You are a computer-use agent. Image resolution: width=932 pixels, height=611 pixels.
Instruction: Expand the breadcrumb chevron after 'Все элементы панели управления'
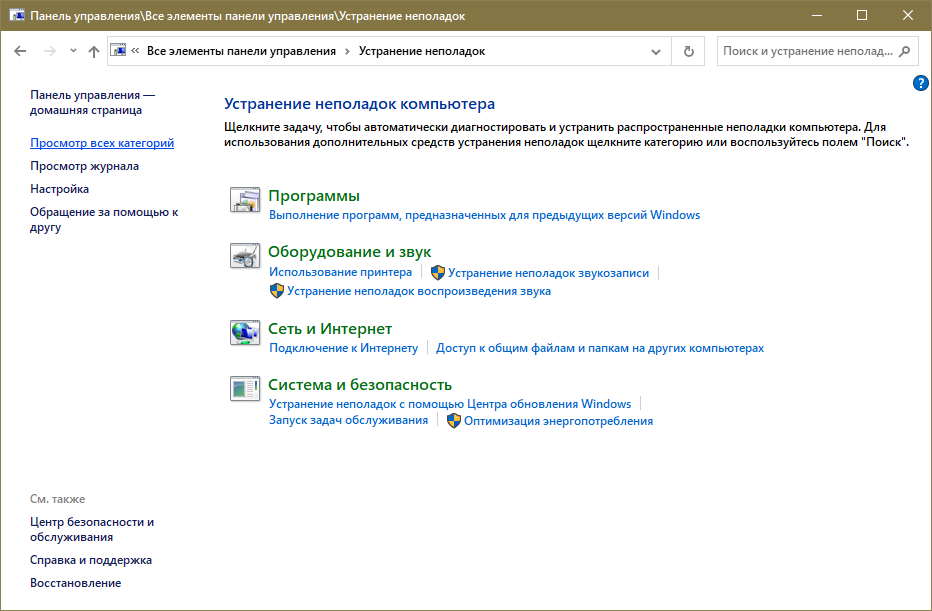tap(347, 51)
